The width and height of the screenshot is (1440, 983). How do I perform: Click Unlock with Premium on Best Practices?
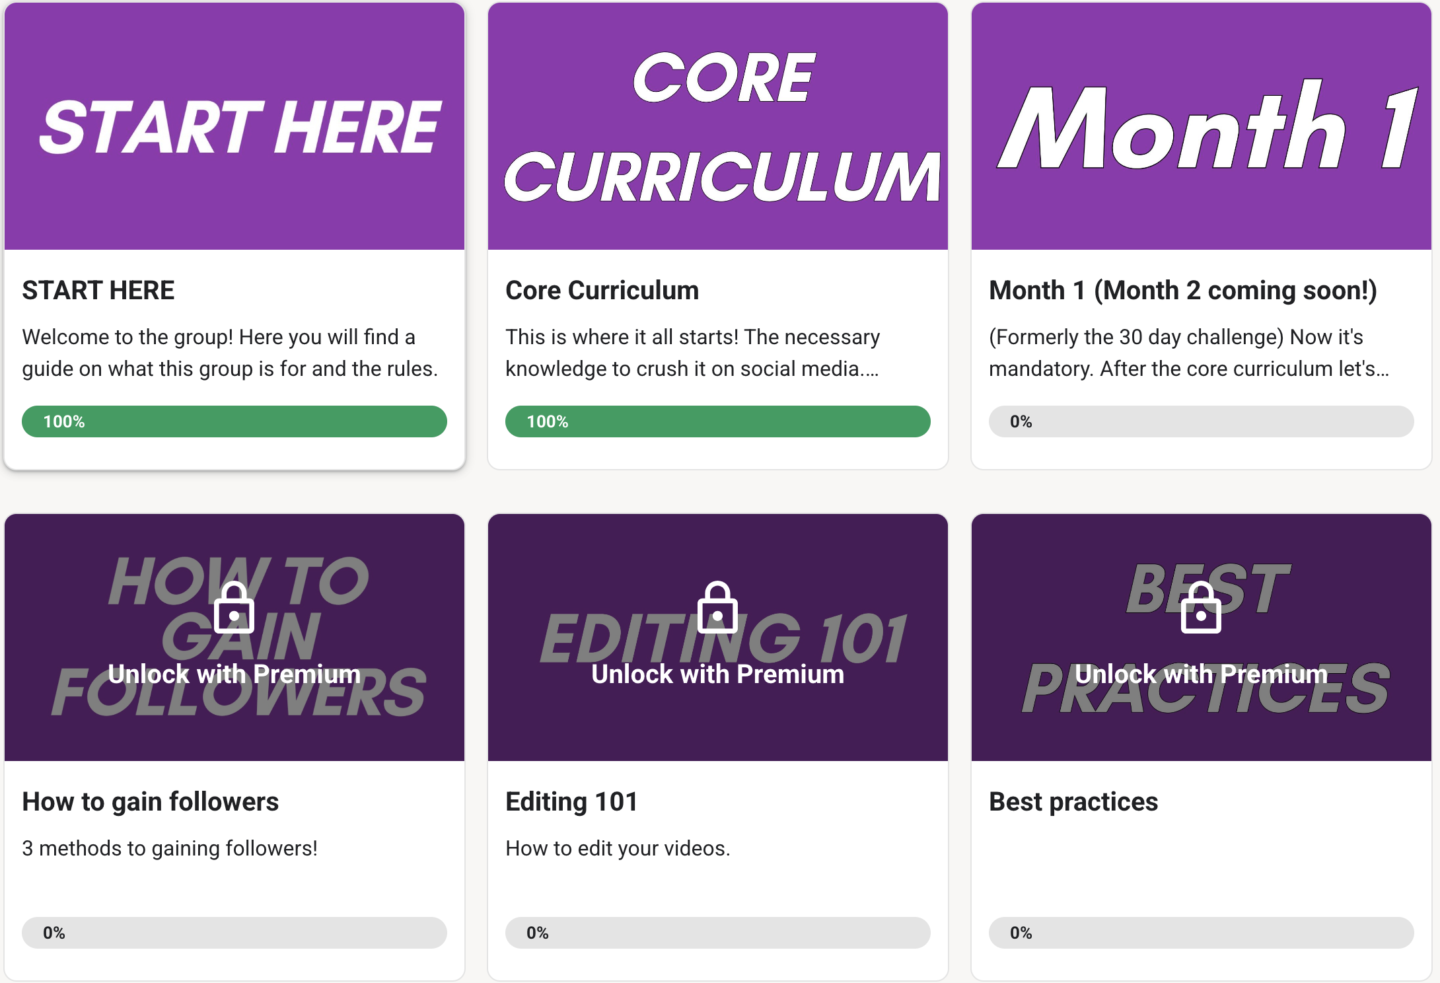[1200, 675]
